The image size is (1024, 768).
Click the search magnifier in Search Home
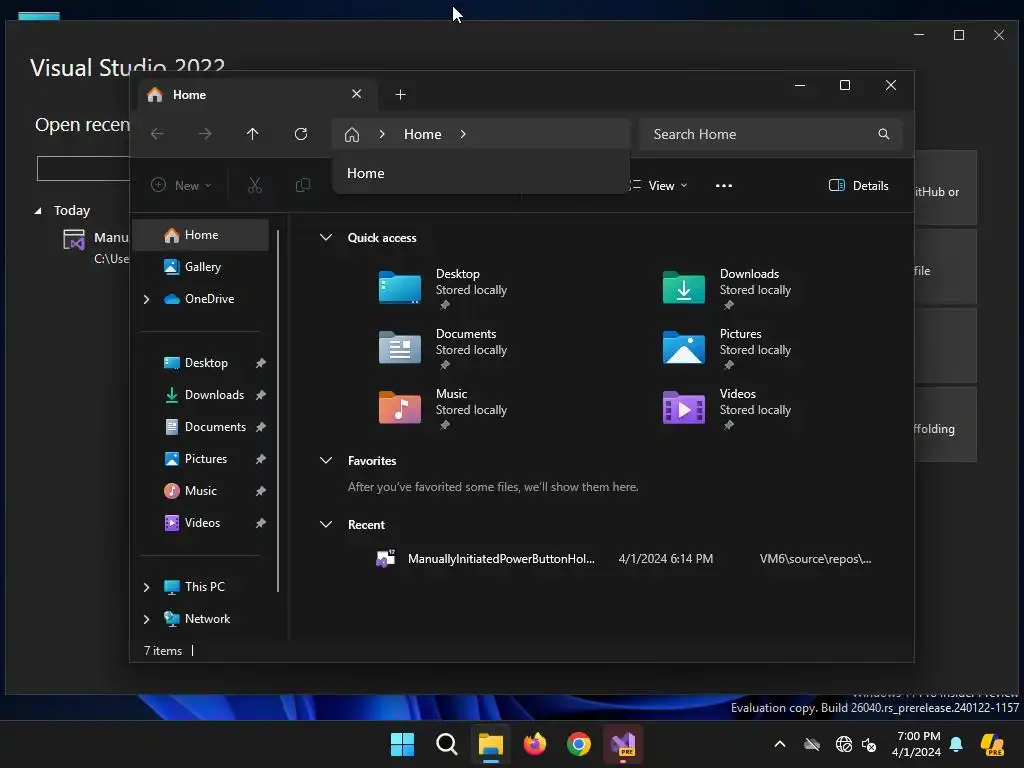tap(884, 134)
